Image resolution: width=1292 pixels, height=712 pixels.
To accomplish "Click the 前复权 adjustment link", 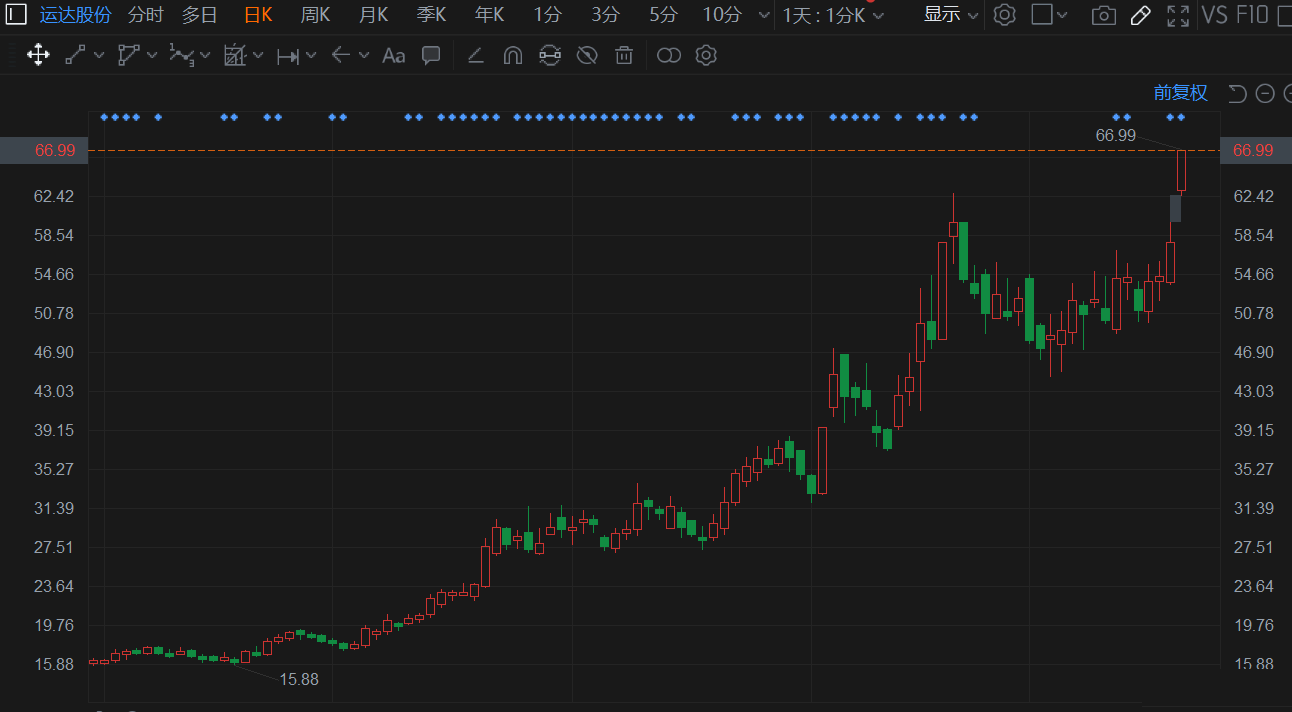I will pos(1180,93).
